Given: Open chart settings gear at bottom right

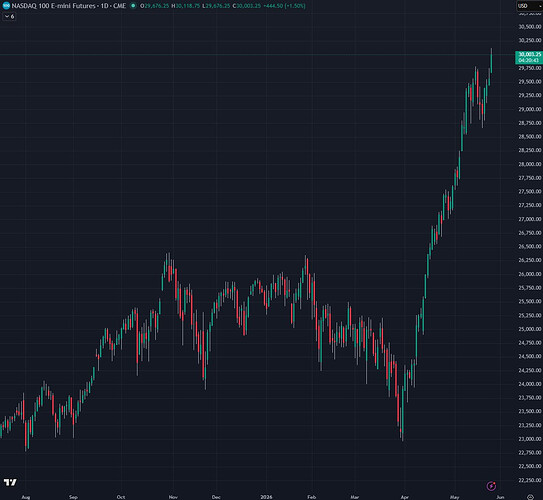Looking at the screenshot, I should (x=530, y=497).
